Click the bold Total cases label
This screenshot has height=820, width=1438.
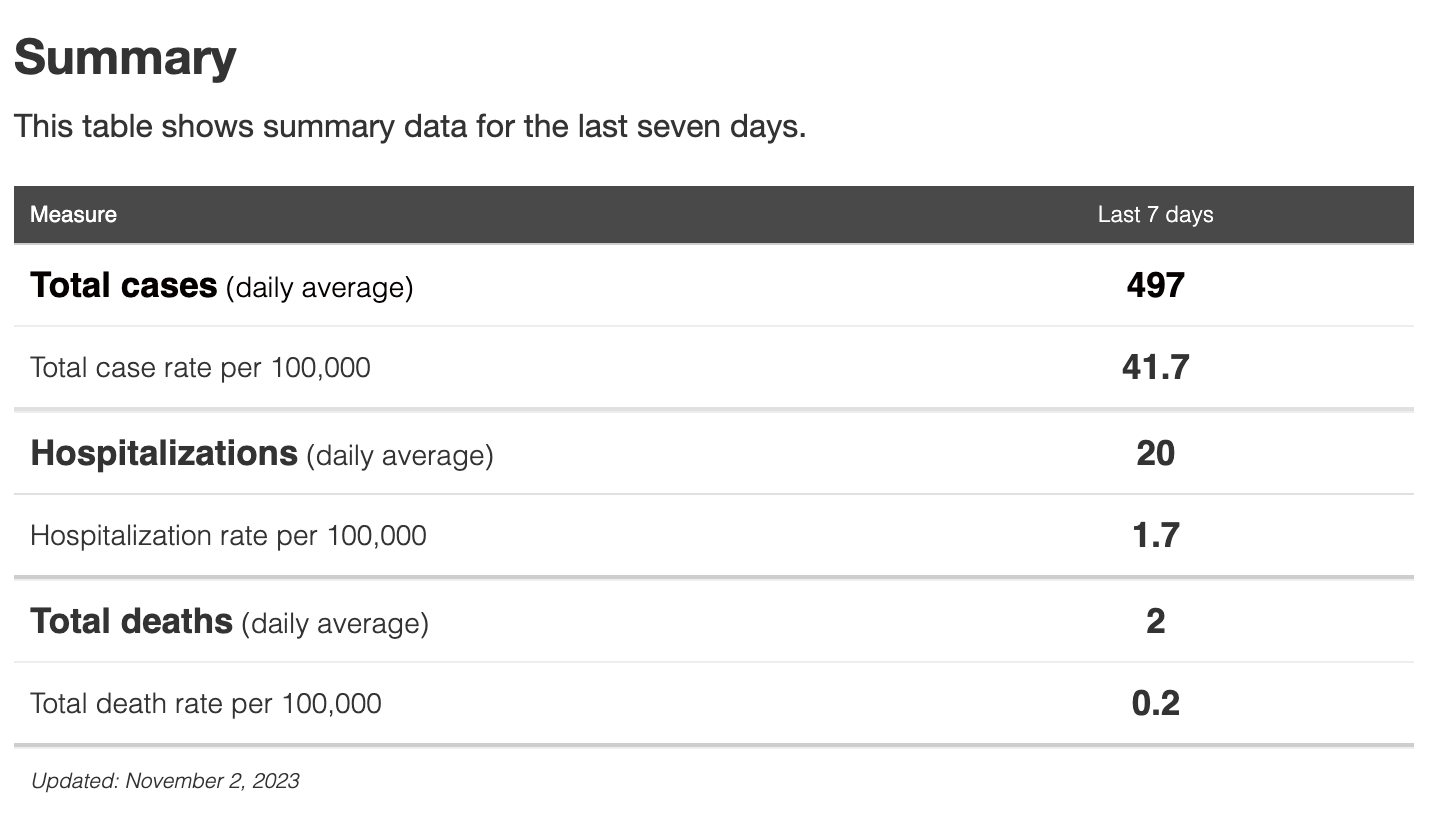tap(124, 286)
